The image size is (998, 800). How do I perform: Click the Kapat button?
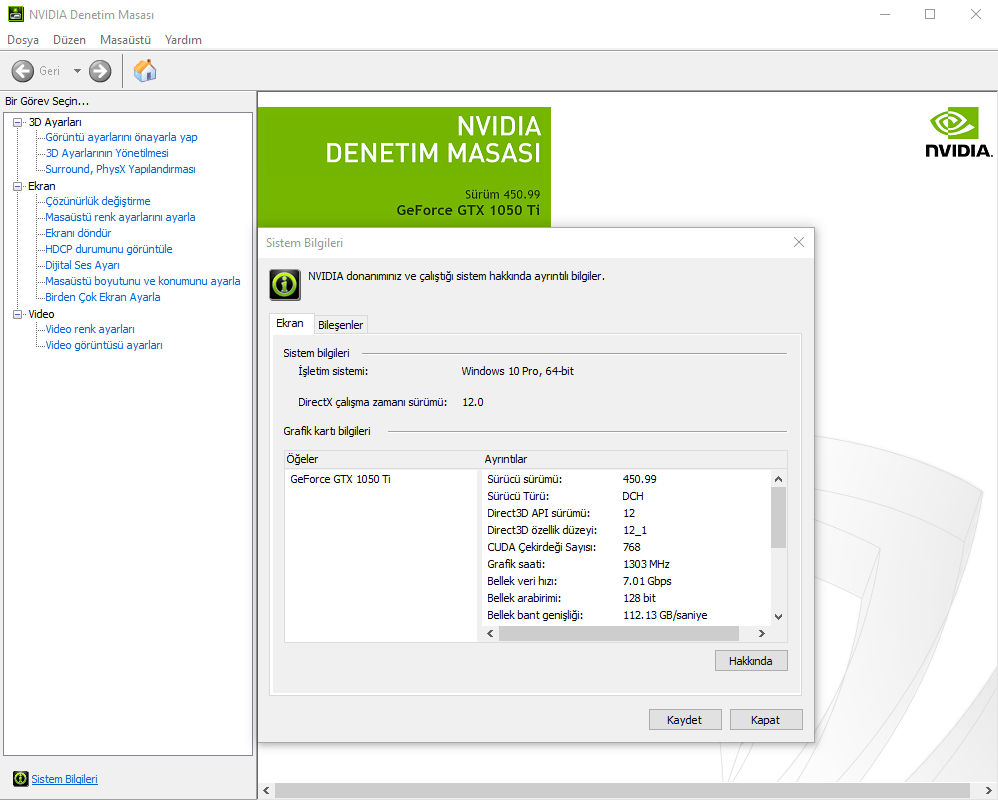click(x=765, y=720)
